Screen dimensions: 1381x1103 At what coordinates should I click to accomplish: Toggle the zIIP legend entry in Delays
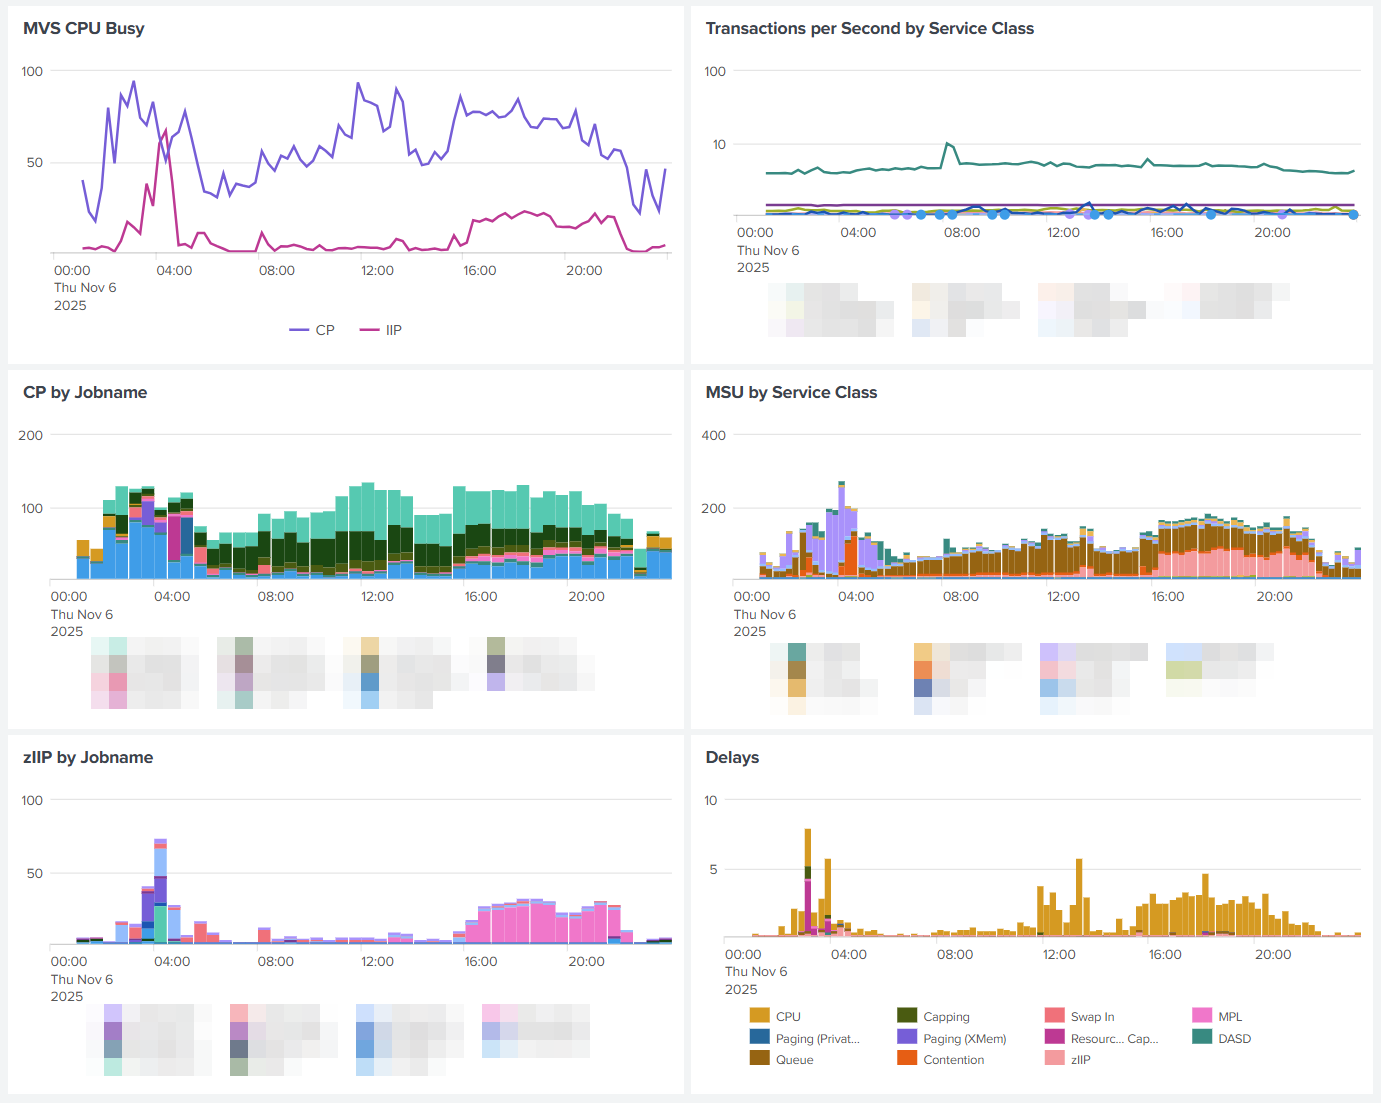[x=1068, y=1059]
